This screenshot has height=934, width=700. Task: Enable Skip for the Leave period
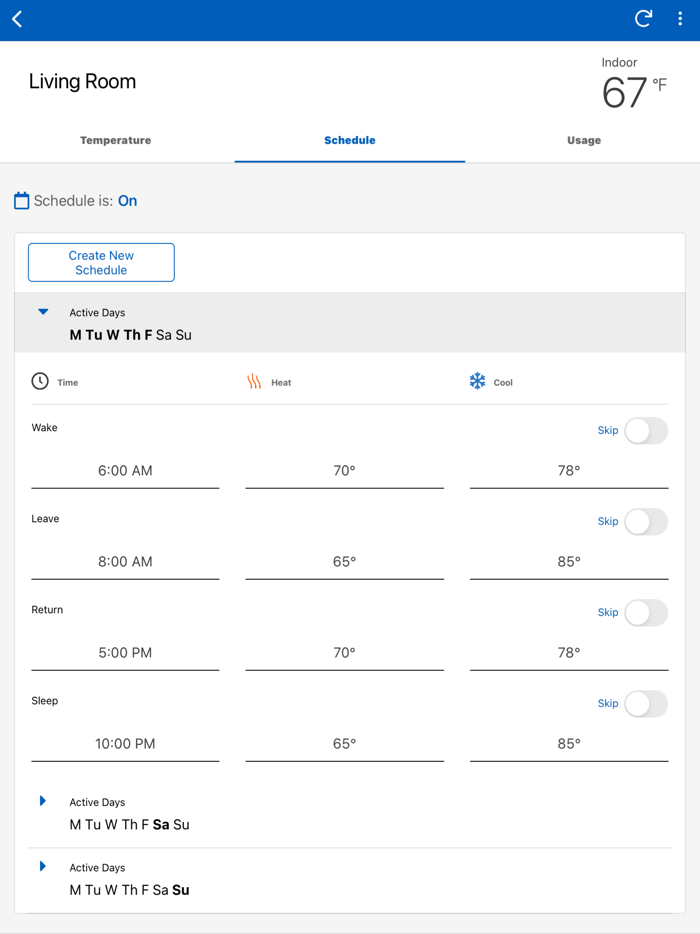[645, 522]
